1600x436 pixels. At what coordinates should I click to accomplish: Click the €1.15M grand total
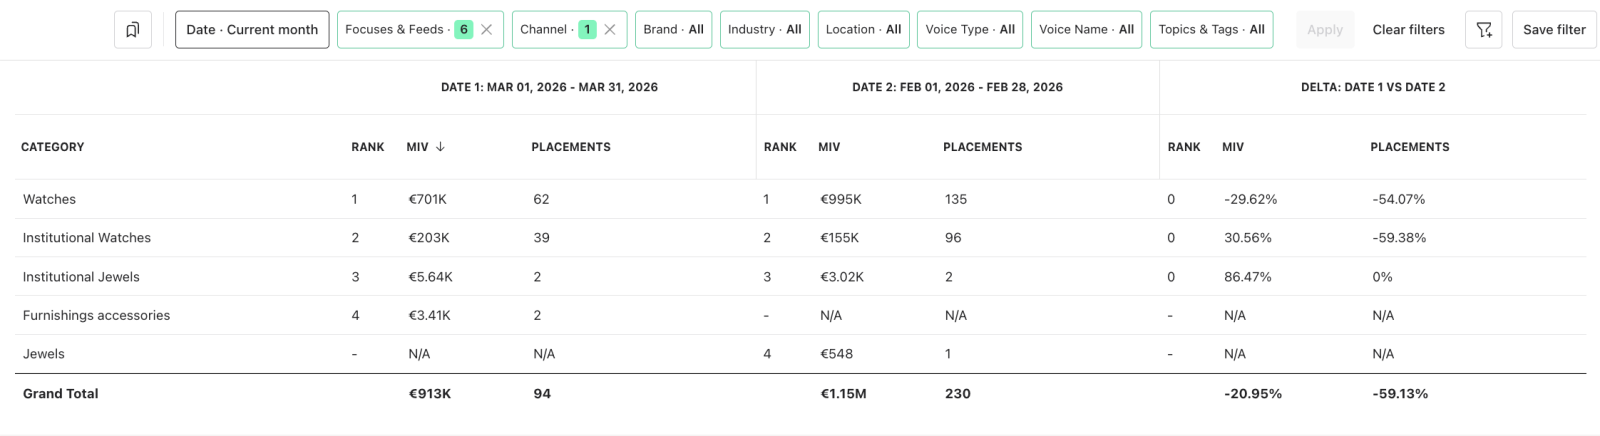(x=844, y=394)
